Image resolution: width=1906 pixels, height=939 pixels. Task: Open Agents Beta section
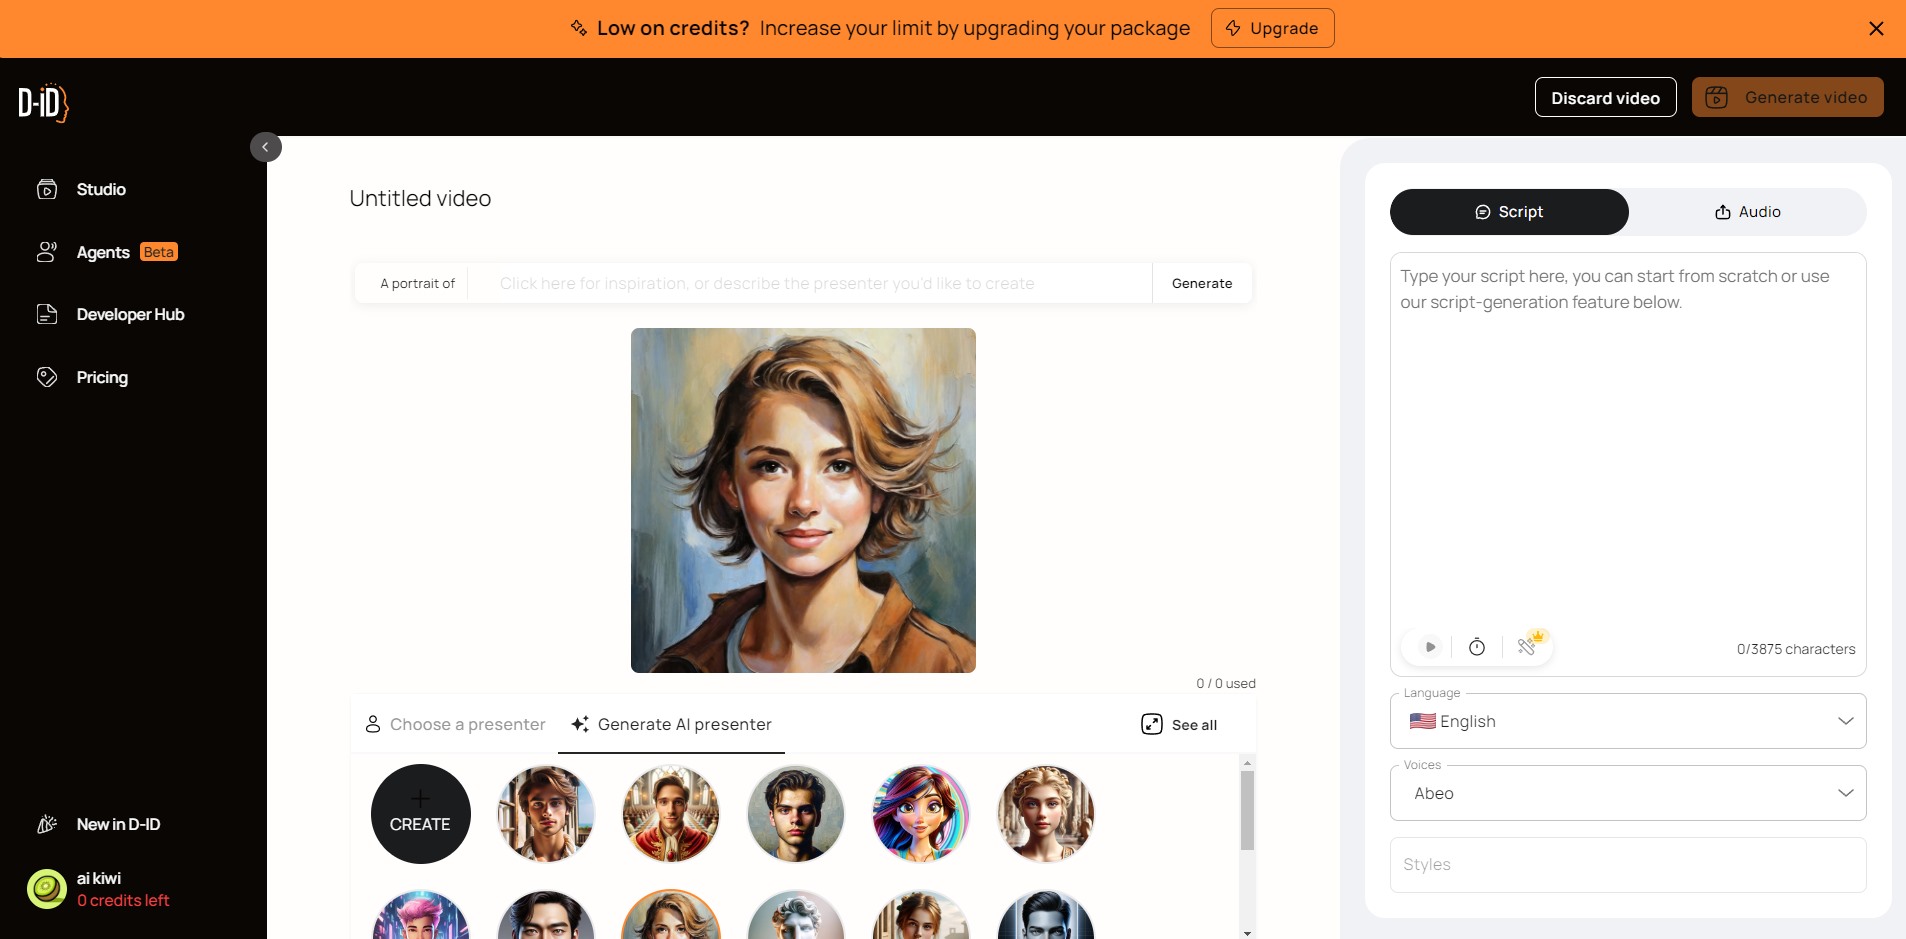107,252
